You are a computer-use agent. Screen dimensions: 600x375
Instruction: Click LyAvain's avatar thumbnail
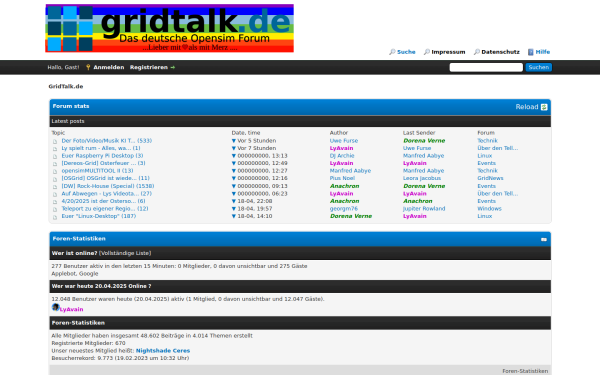[x=55, y=307]
